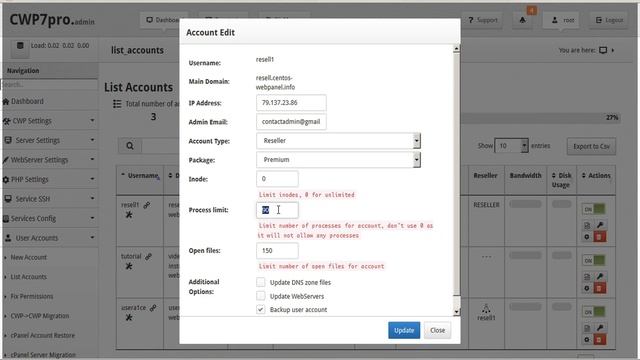Image resolution: width=640 pixels, height=360 pixels.
Task: Open the Package dropdown showing Premium
Action: (338, 160)
